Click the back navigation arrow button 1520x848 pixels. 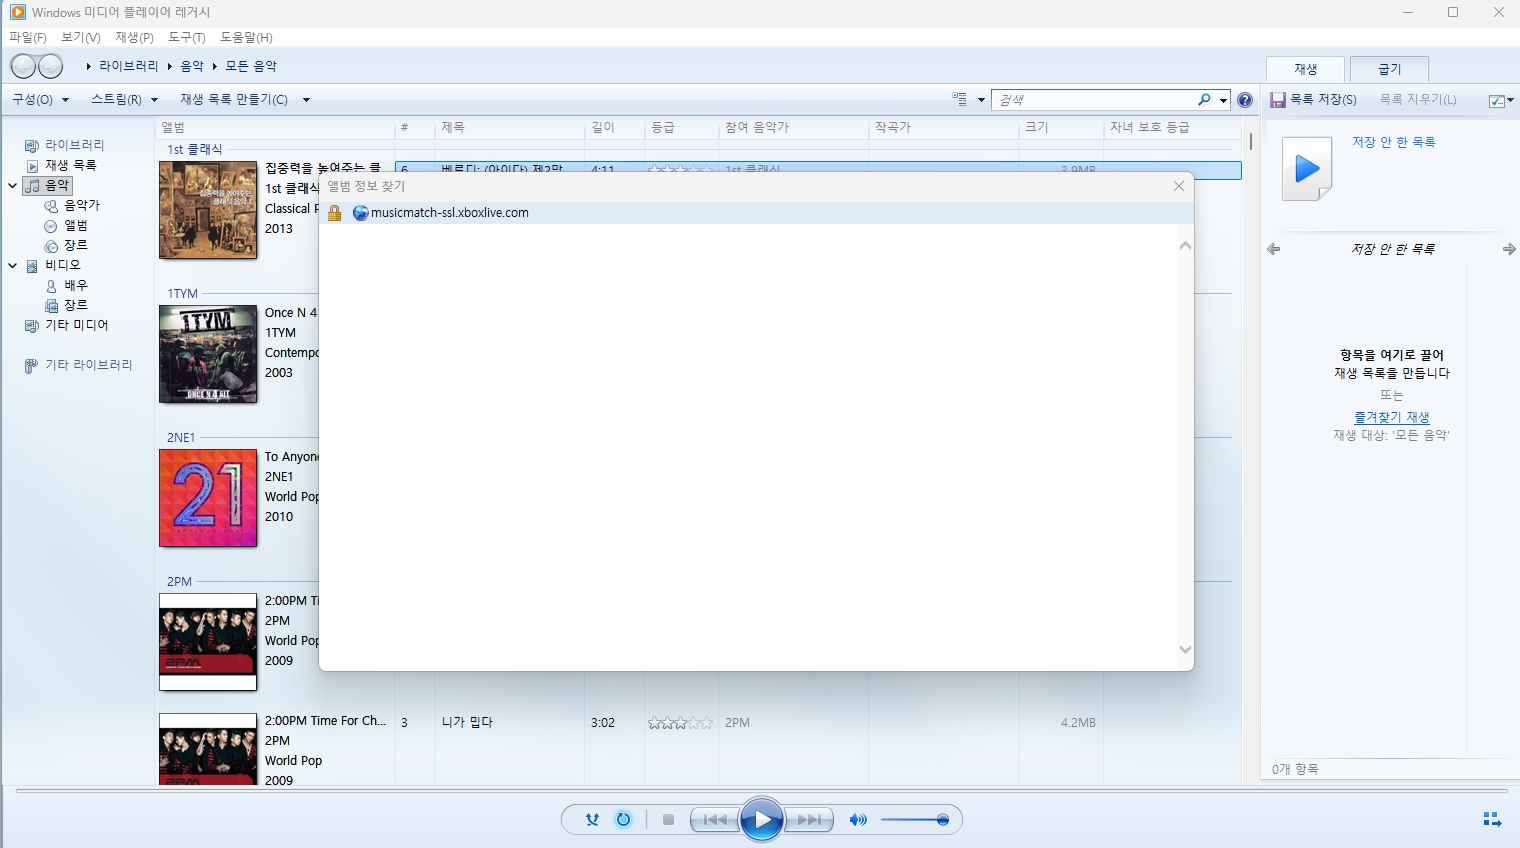tap(23, 66)
